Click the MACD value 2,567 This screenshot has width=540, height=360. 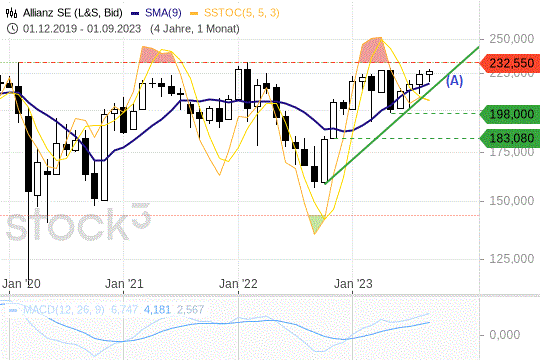tap(190, 310)
